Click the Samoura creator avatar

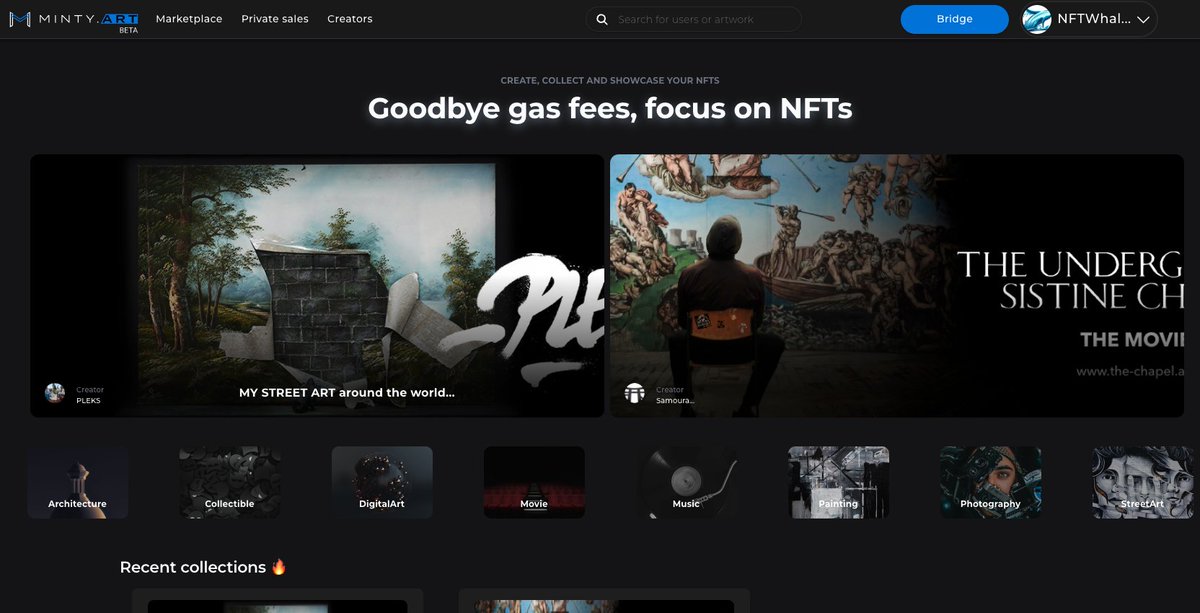pyautogui.click(x=635, y=393)
